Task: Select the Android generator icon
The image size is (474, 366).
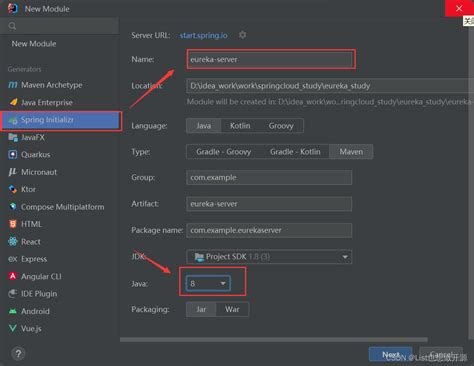Action: point(13,311)
